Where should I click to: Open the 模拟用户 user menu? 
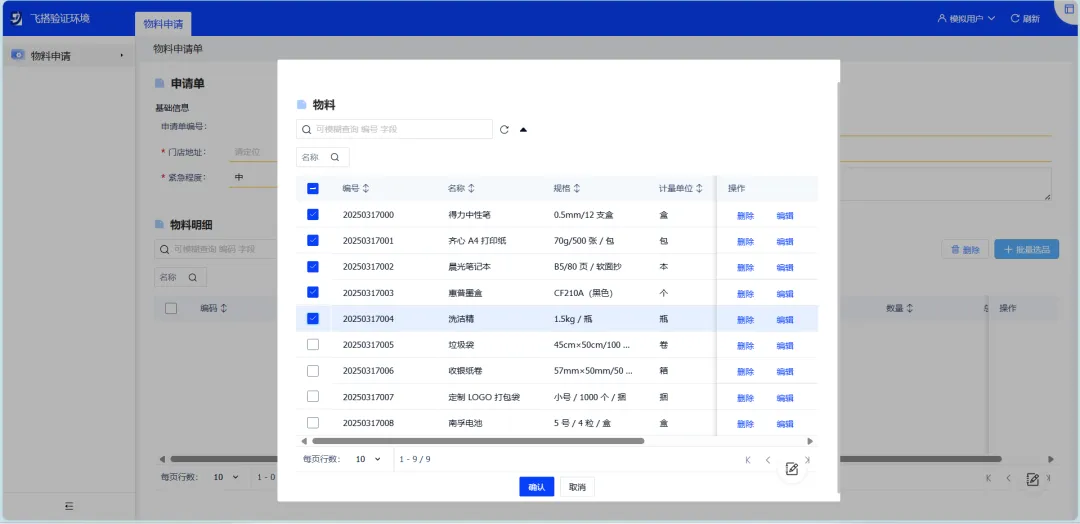coord(966,19)
